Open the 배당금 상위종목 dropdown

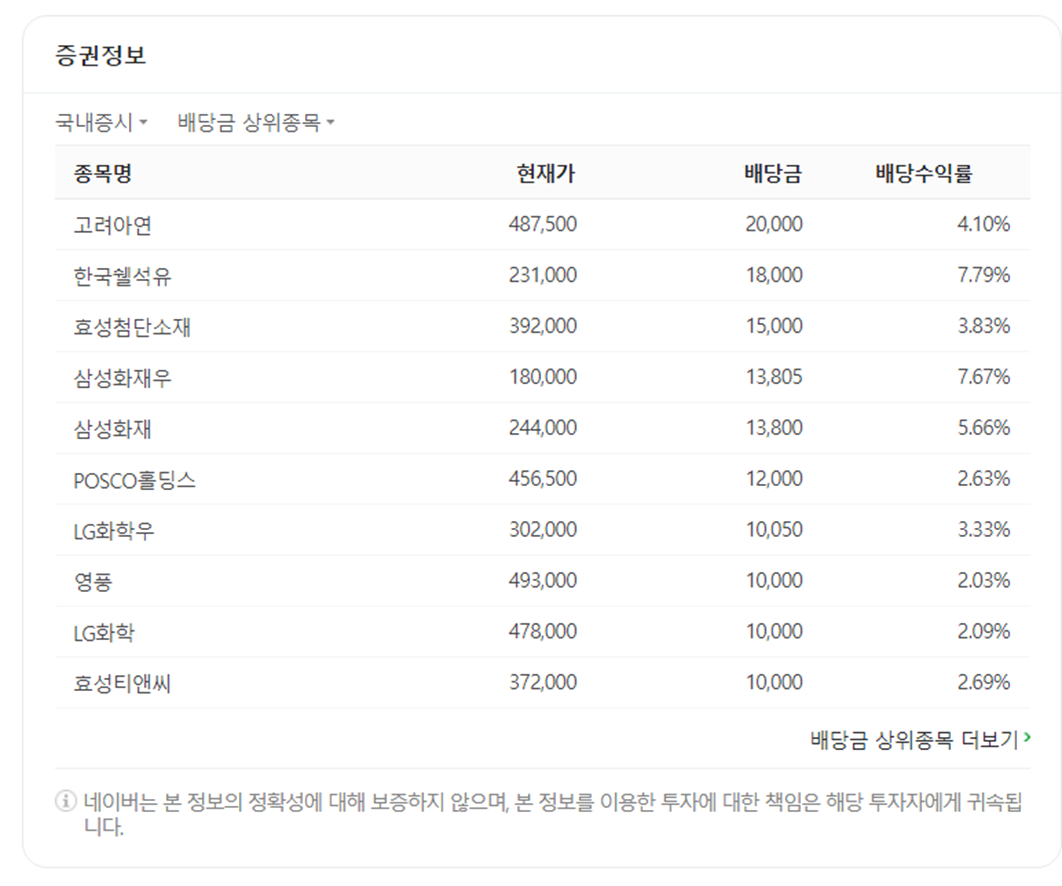coord(256,123)
